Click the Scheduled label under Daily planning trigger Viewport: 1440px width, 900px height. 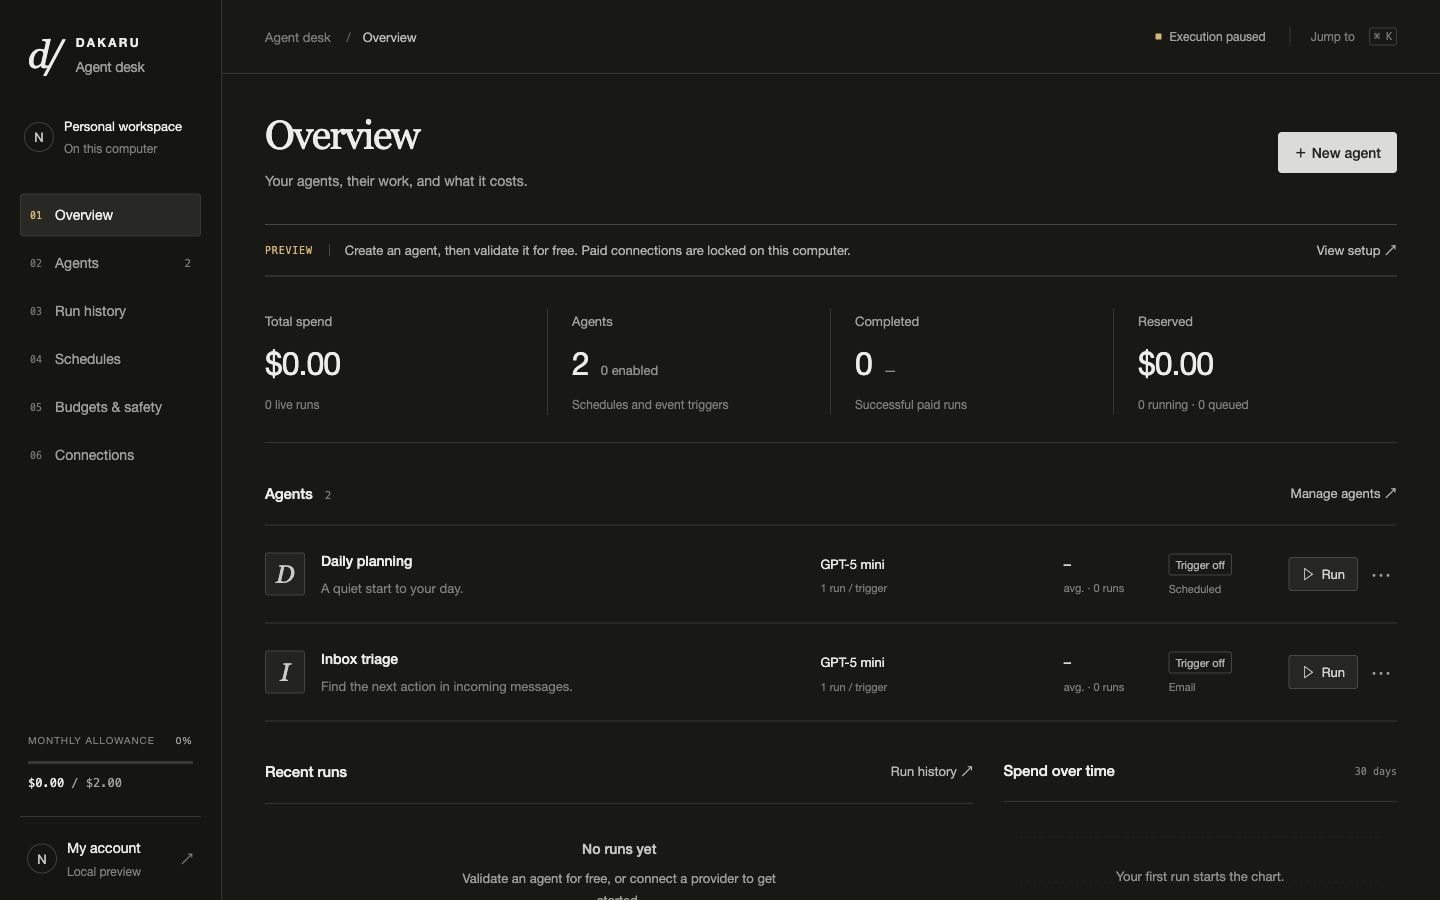(x=1195, y=590)
